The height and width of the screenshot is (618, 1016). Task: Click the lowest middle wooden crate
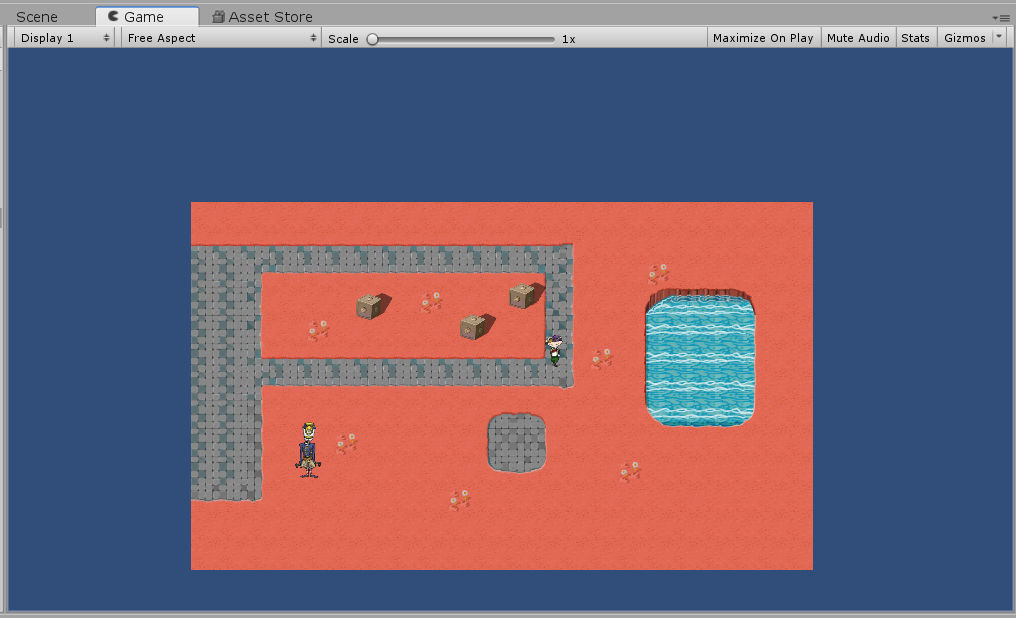[474, 326]
